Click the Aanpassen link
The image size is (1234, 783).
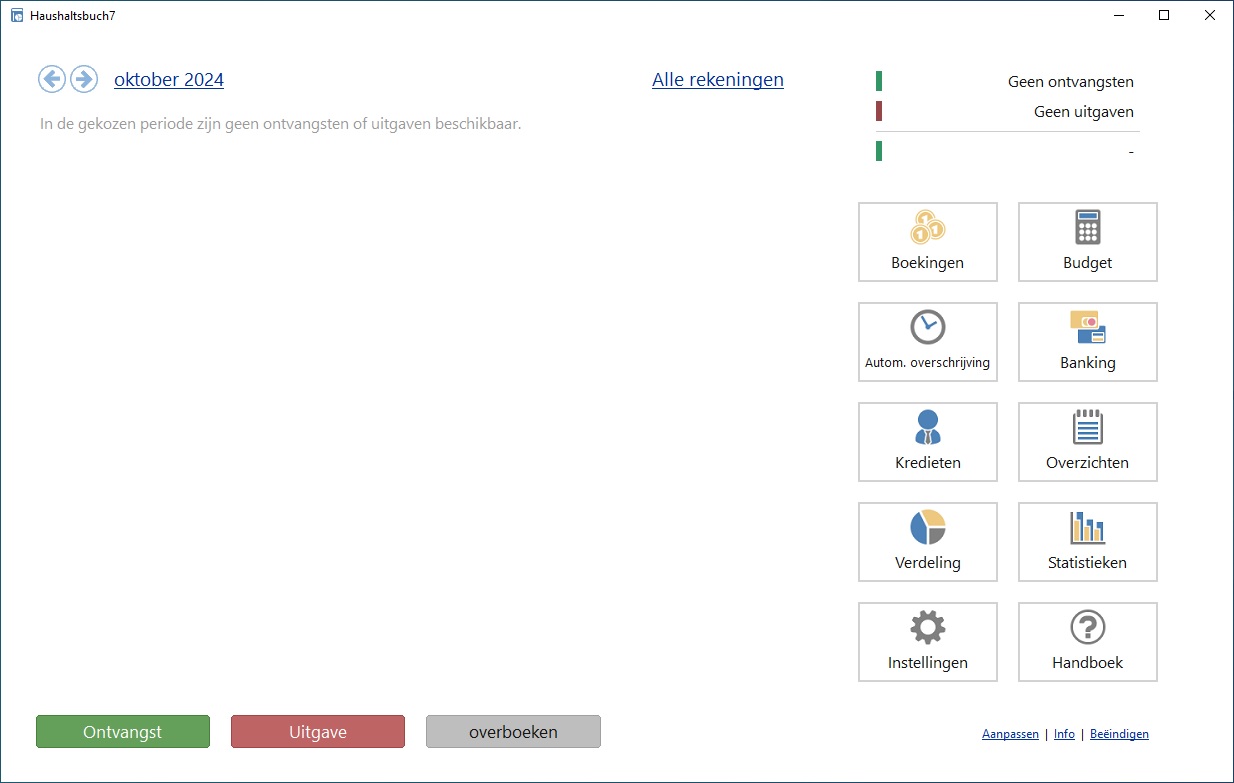pos(1010,734)
